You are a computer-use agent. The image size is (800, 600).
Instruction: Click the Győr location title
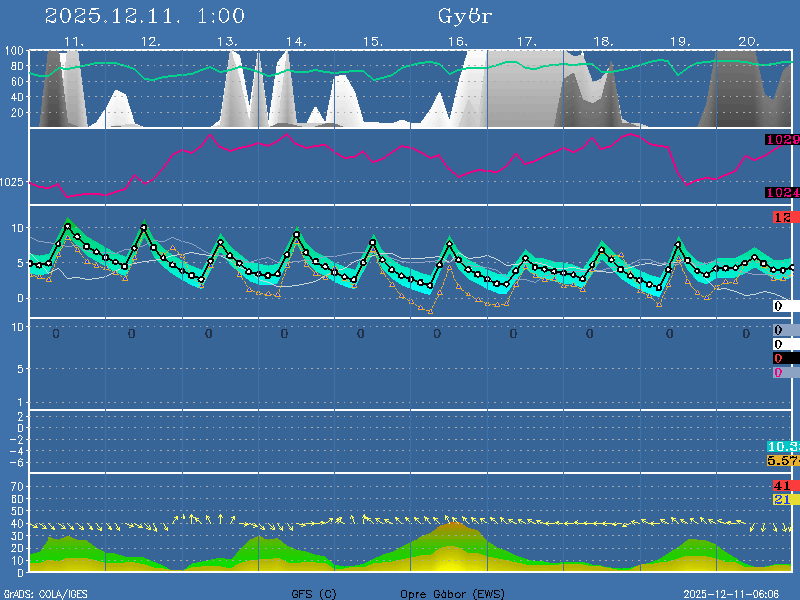click(x=465, y=16)
